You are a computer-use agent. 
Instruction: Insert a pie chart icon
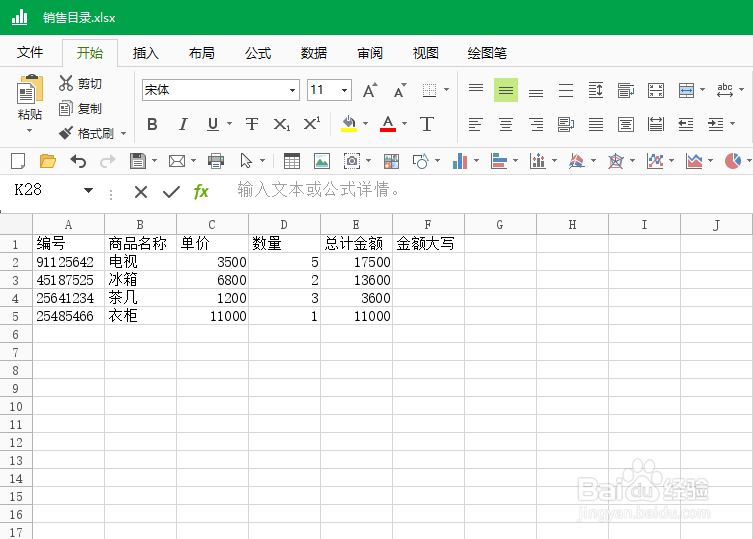pyautogui.click(x=733, y=161)
